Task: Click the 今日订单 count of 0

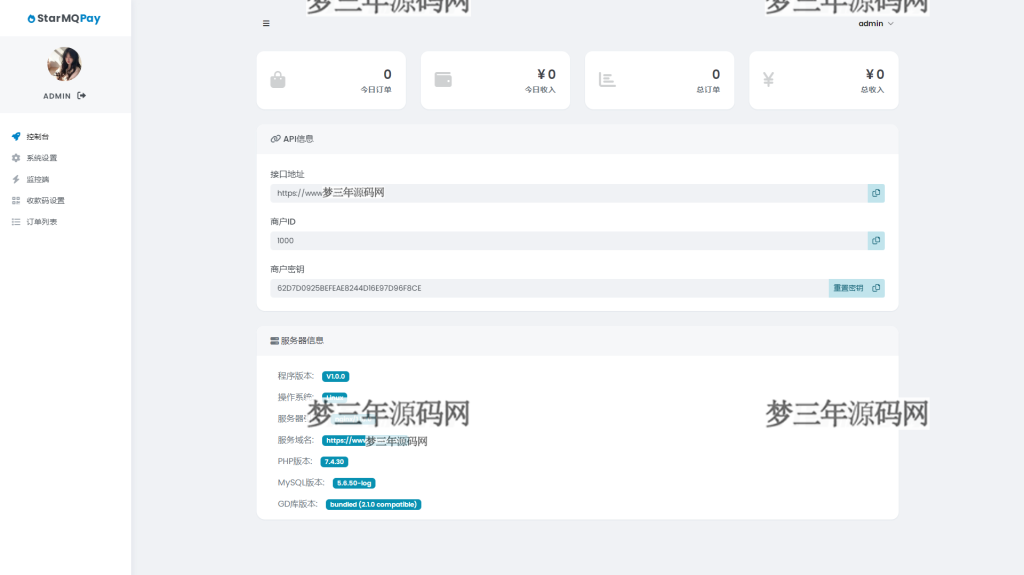Action: click(x=387, y=74)
